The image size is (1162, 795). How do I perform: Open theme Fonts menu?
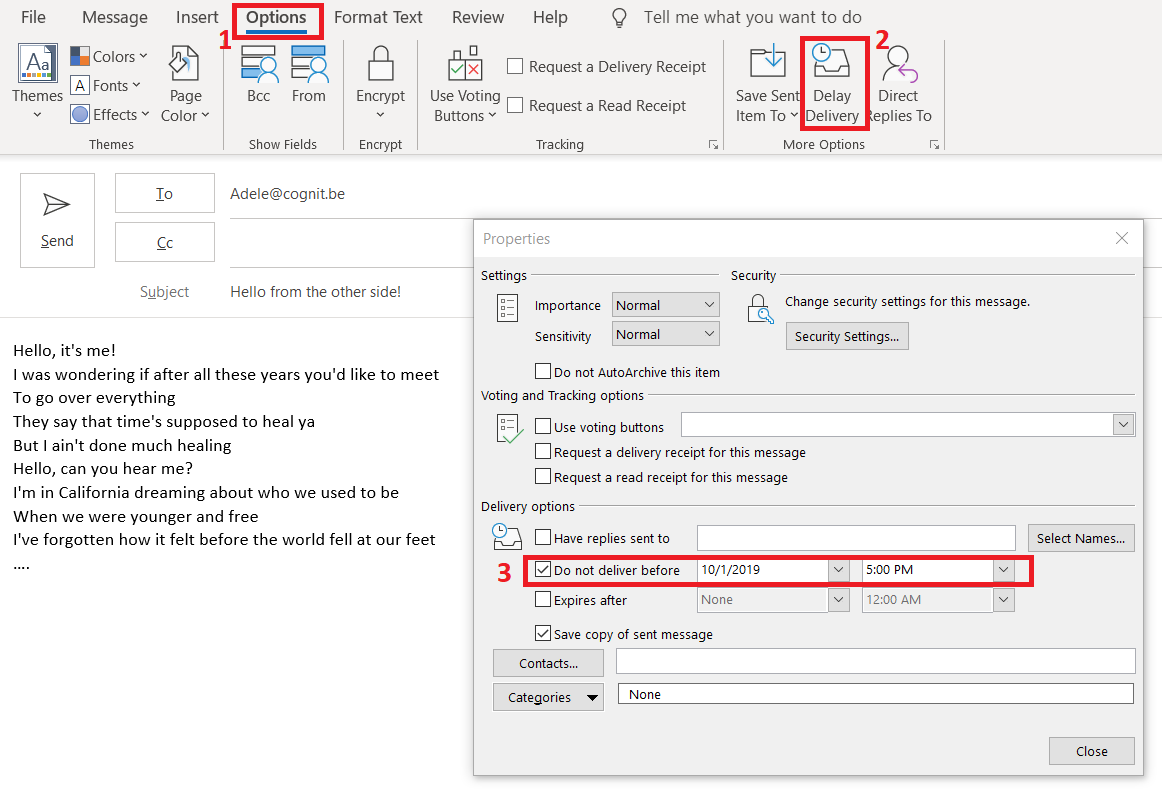105,85
